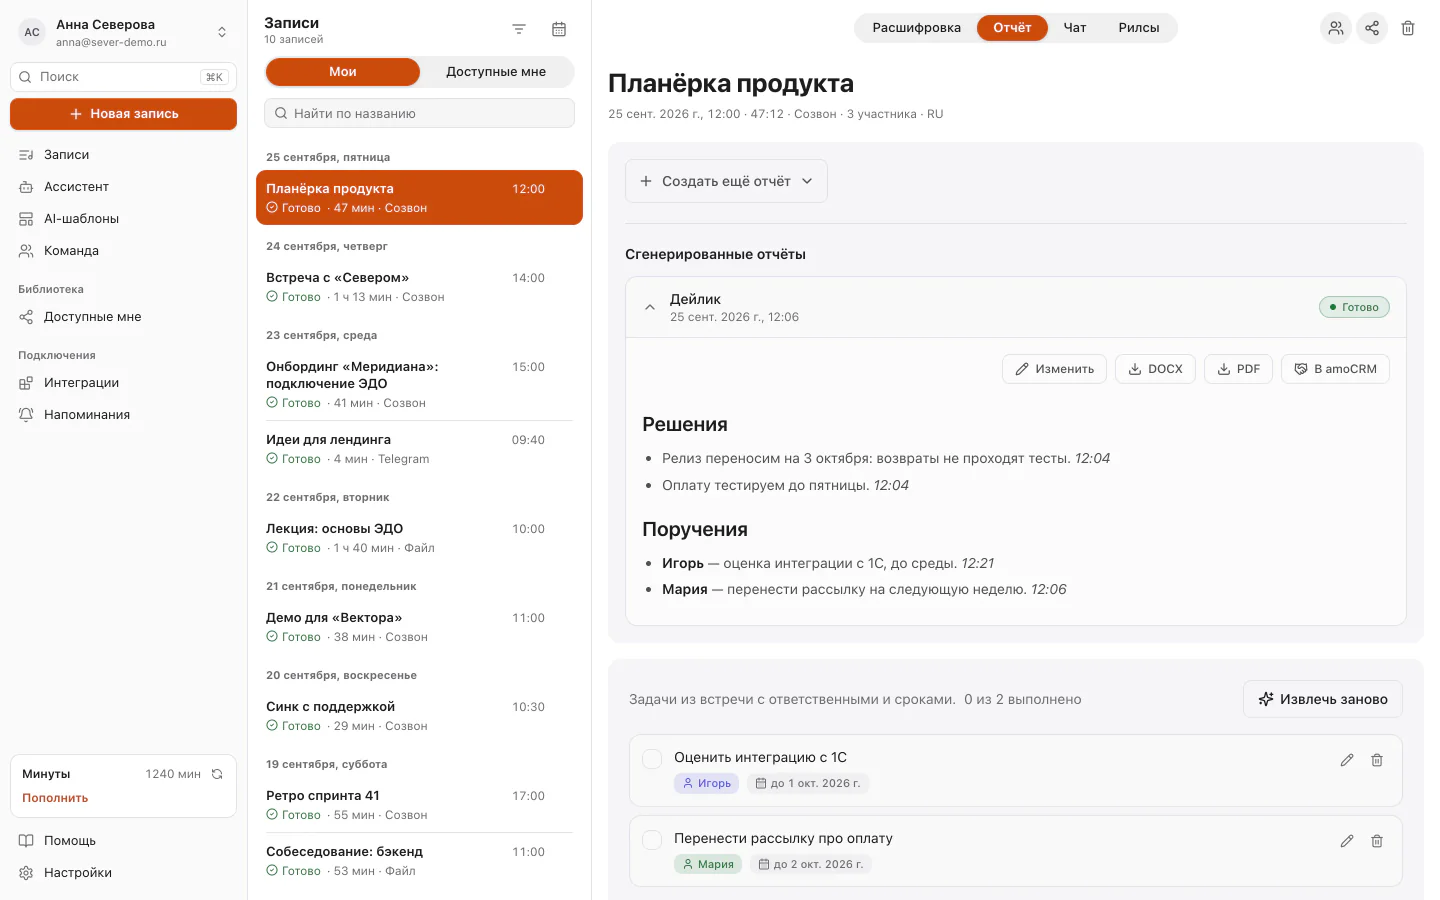
Task: Open the calendar icon in Записи header
Action: (x=559, y=30)
